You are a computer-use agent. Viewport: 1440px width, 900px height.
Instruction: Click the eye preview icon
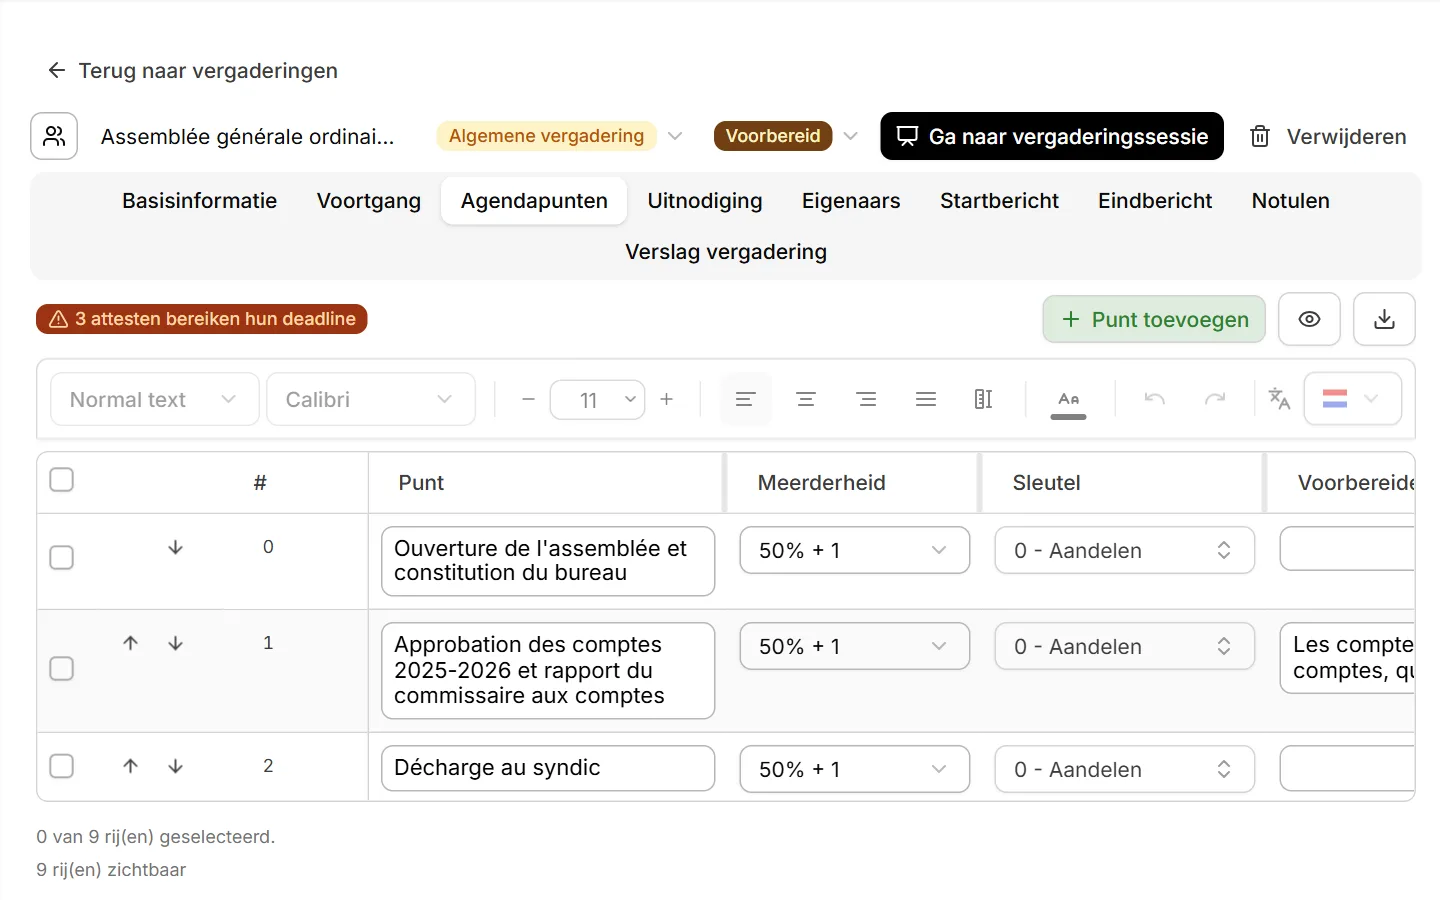[x=1309, y=319]
